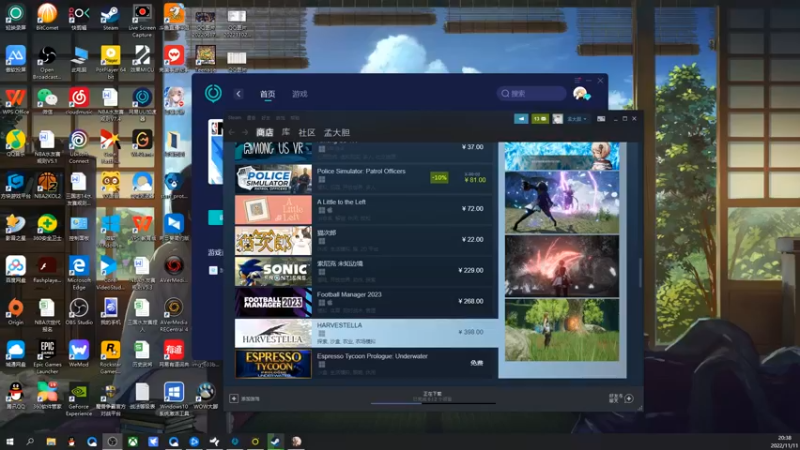
Task: Click Steam's Big Picture mode icon
Action: pos(601,119)
